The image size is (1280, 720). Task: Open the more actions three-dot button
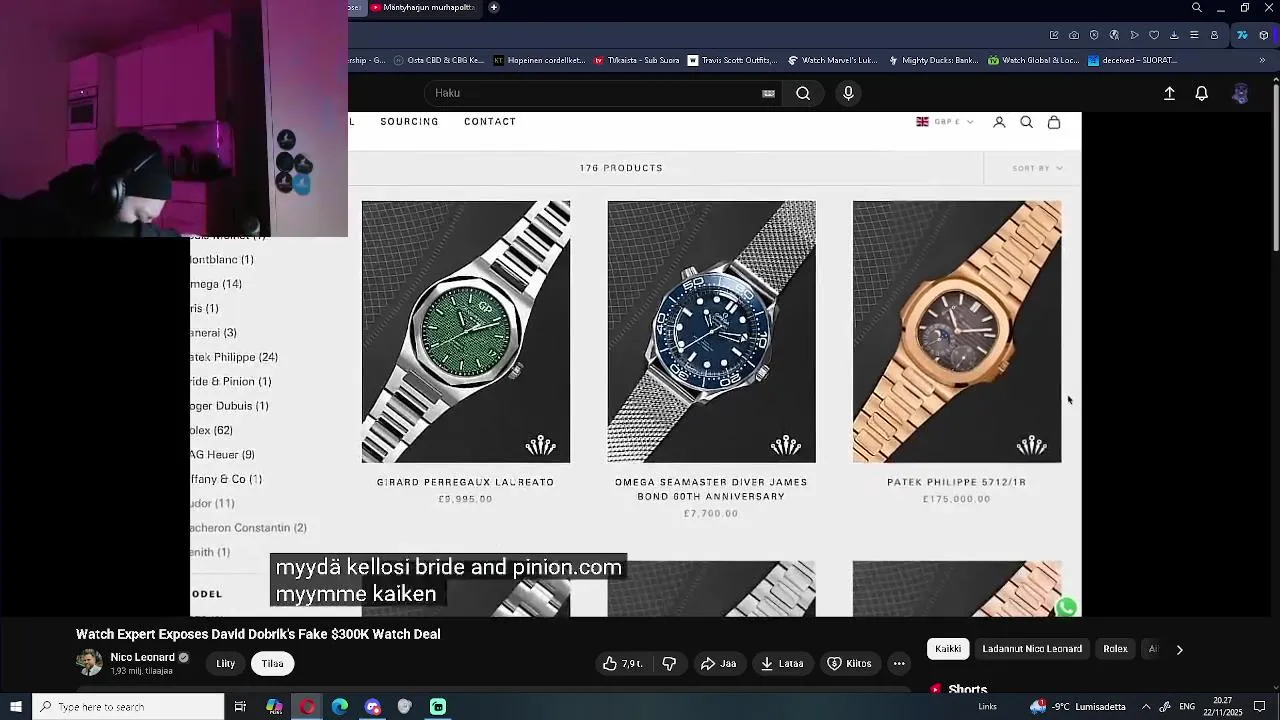pos(899,663)
